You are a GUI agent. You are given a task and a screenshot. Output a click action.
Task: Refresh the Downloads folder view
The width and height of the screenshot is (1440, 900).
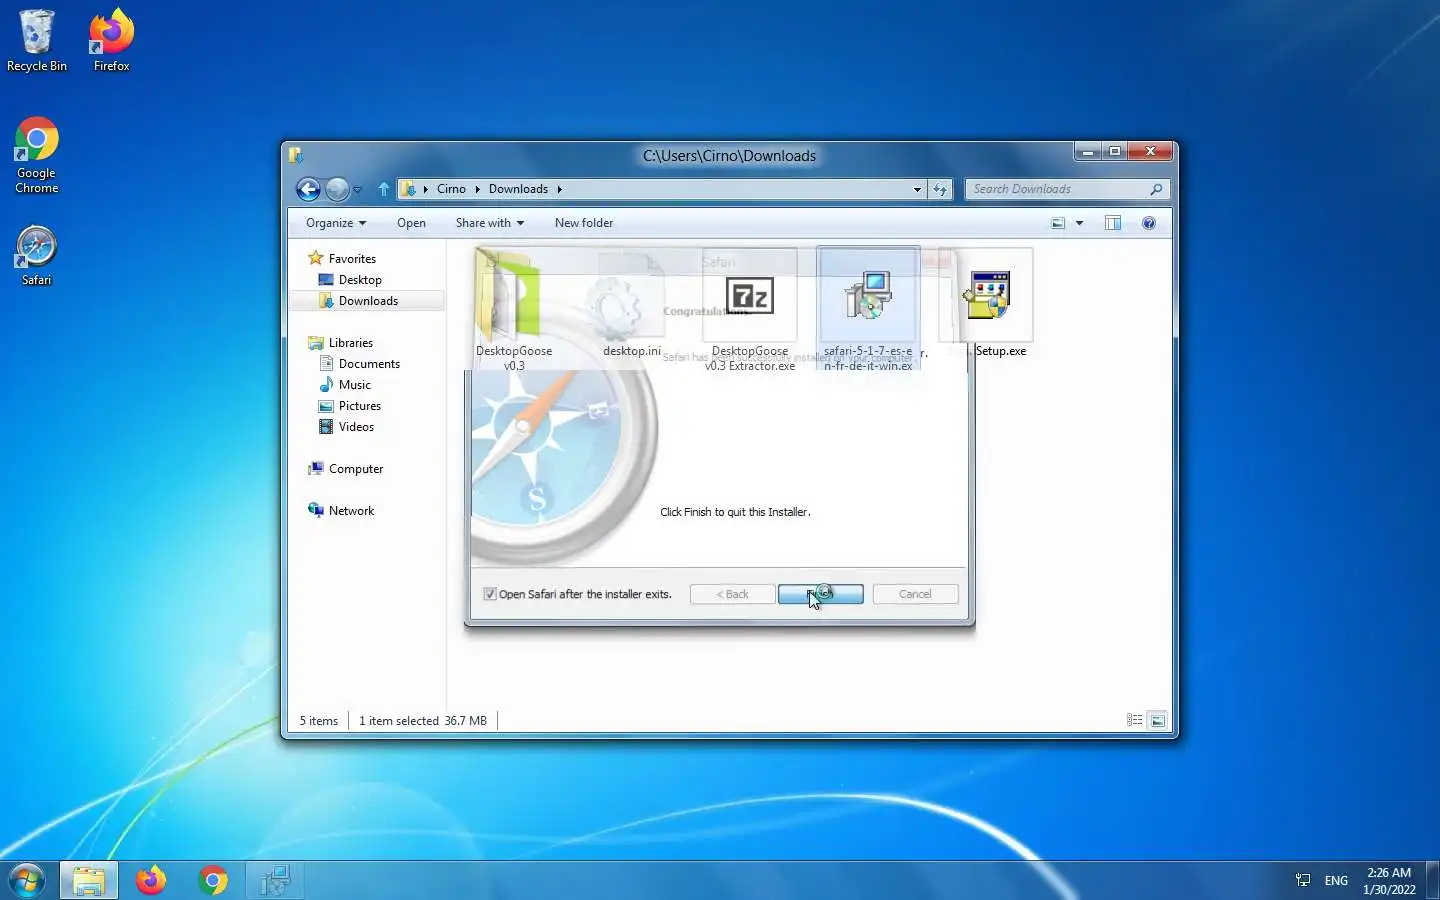pyautogui.click(x=940, y=189)
